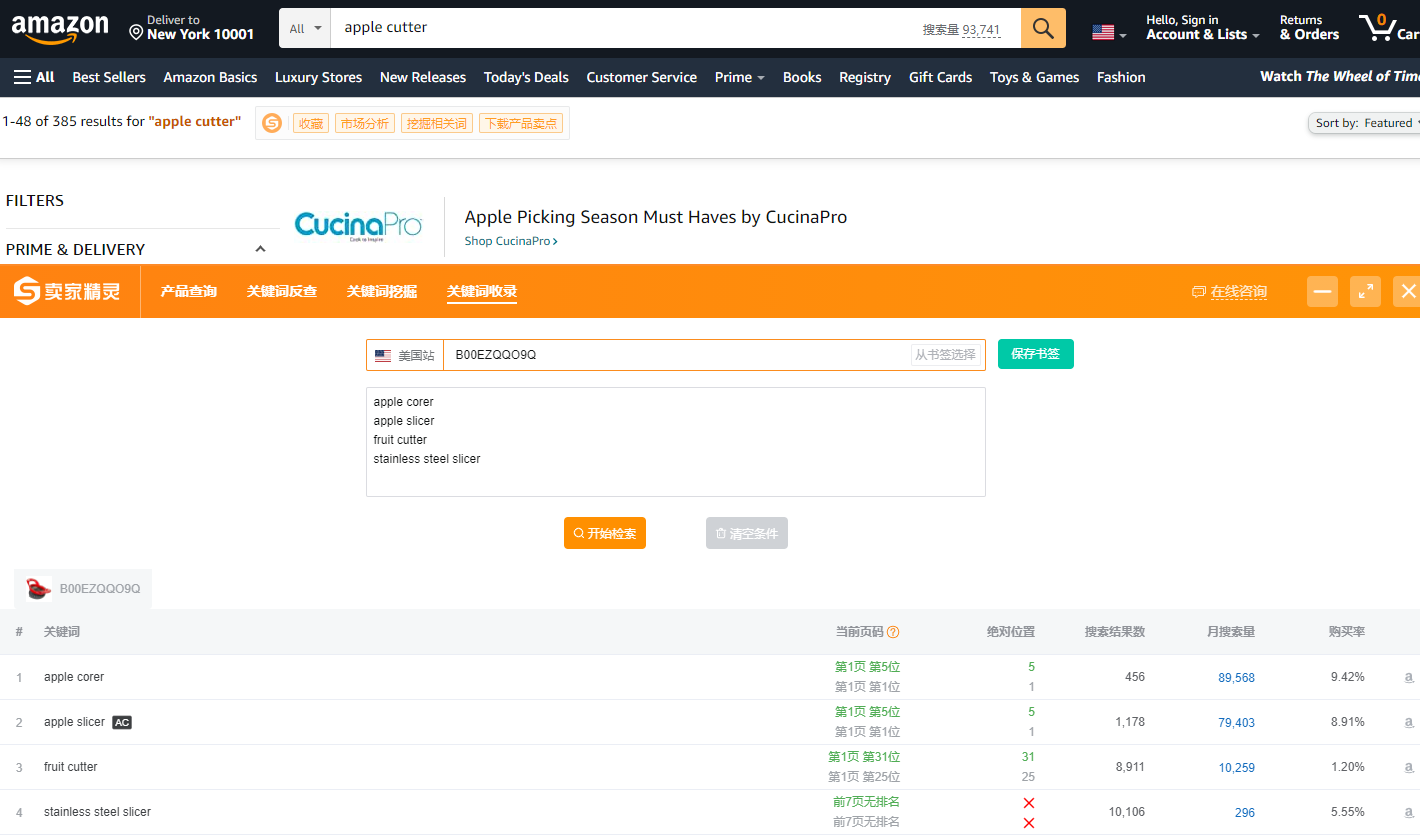Click the 挖掘相关词 button
This screenshot has width=1420, height=835.
(436, 123)
